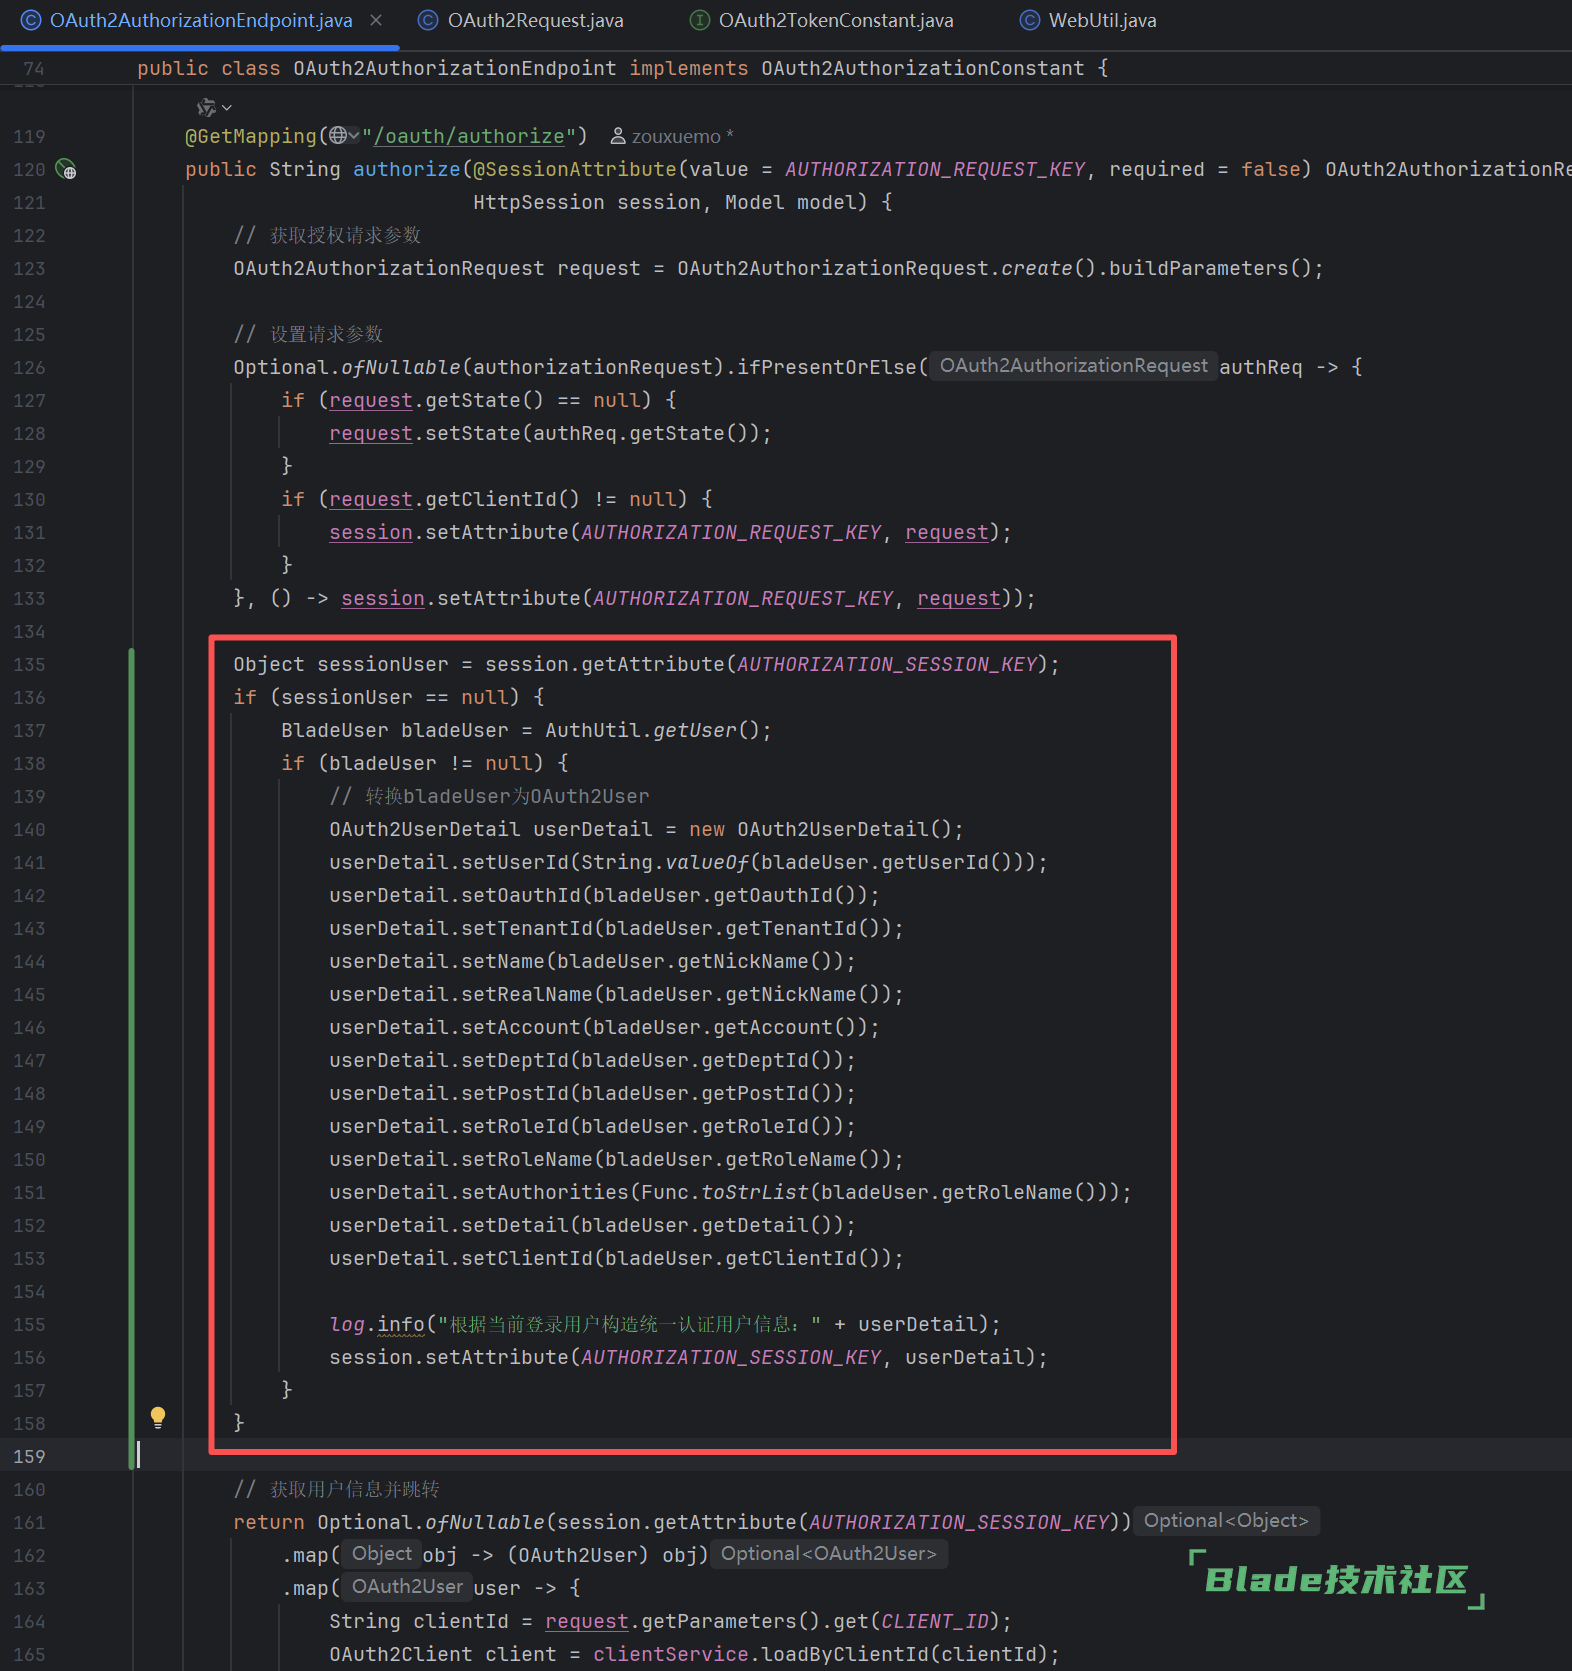Click the interface icon on OAuth2TokenConstant.java tab
Viewport: 1572px width, 1671px height.
[700, 21]
